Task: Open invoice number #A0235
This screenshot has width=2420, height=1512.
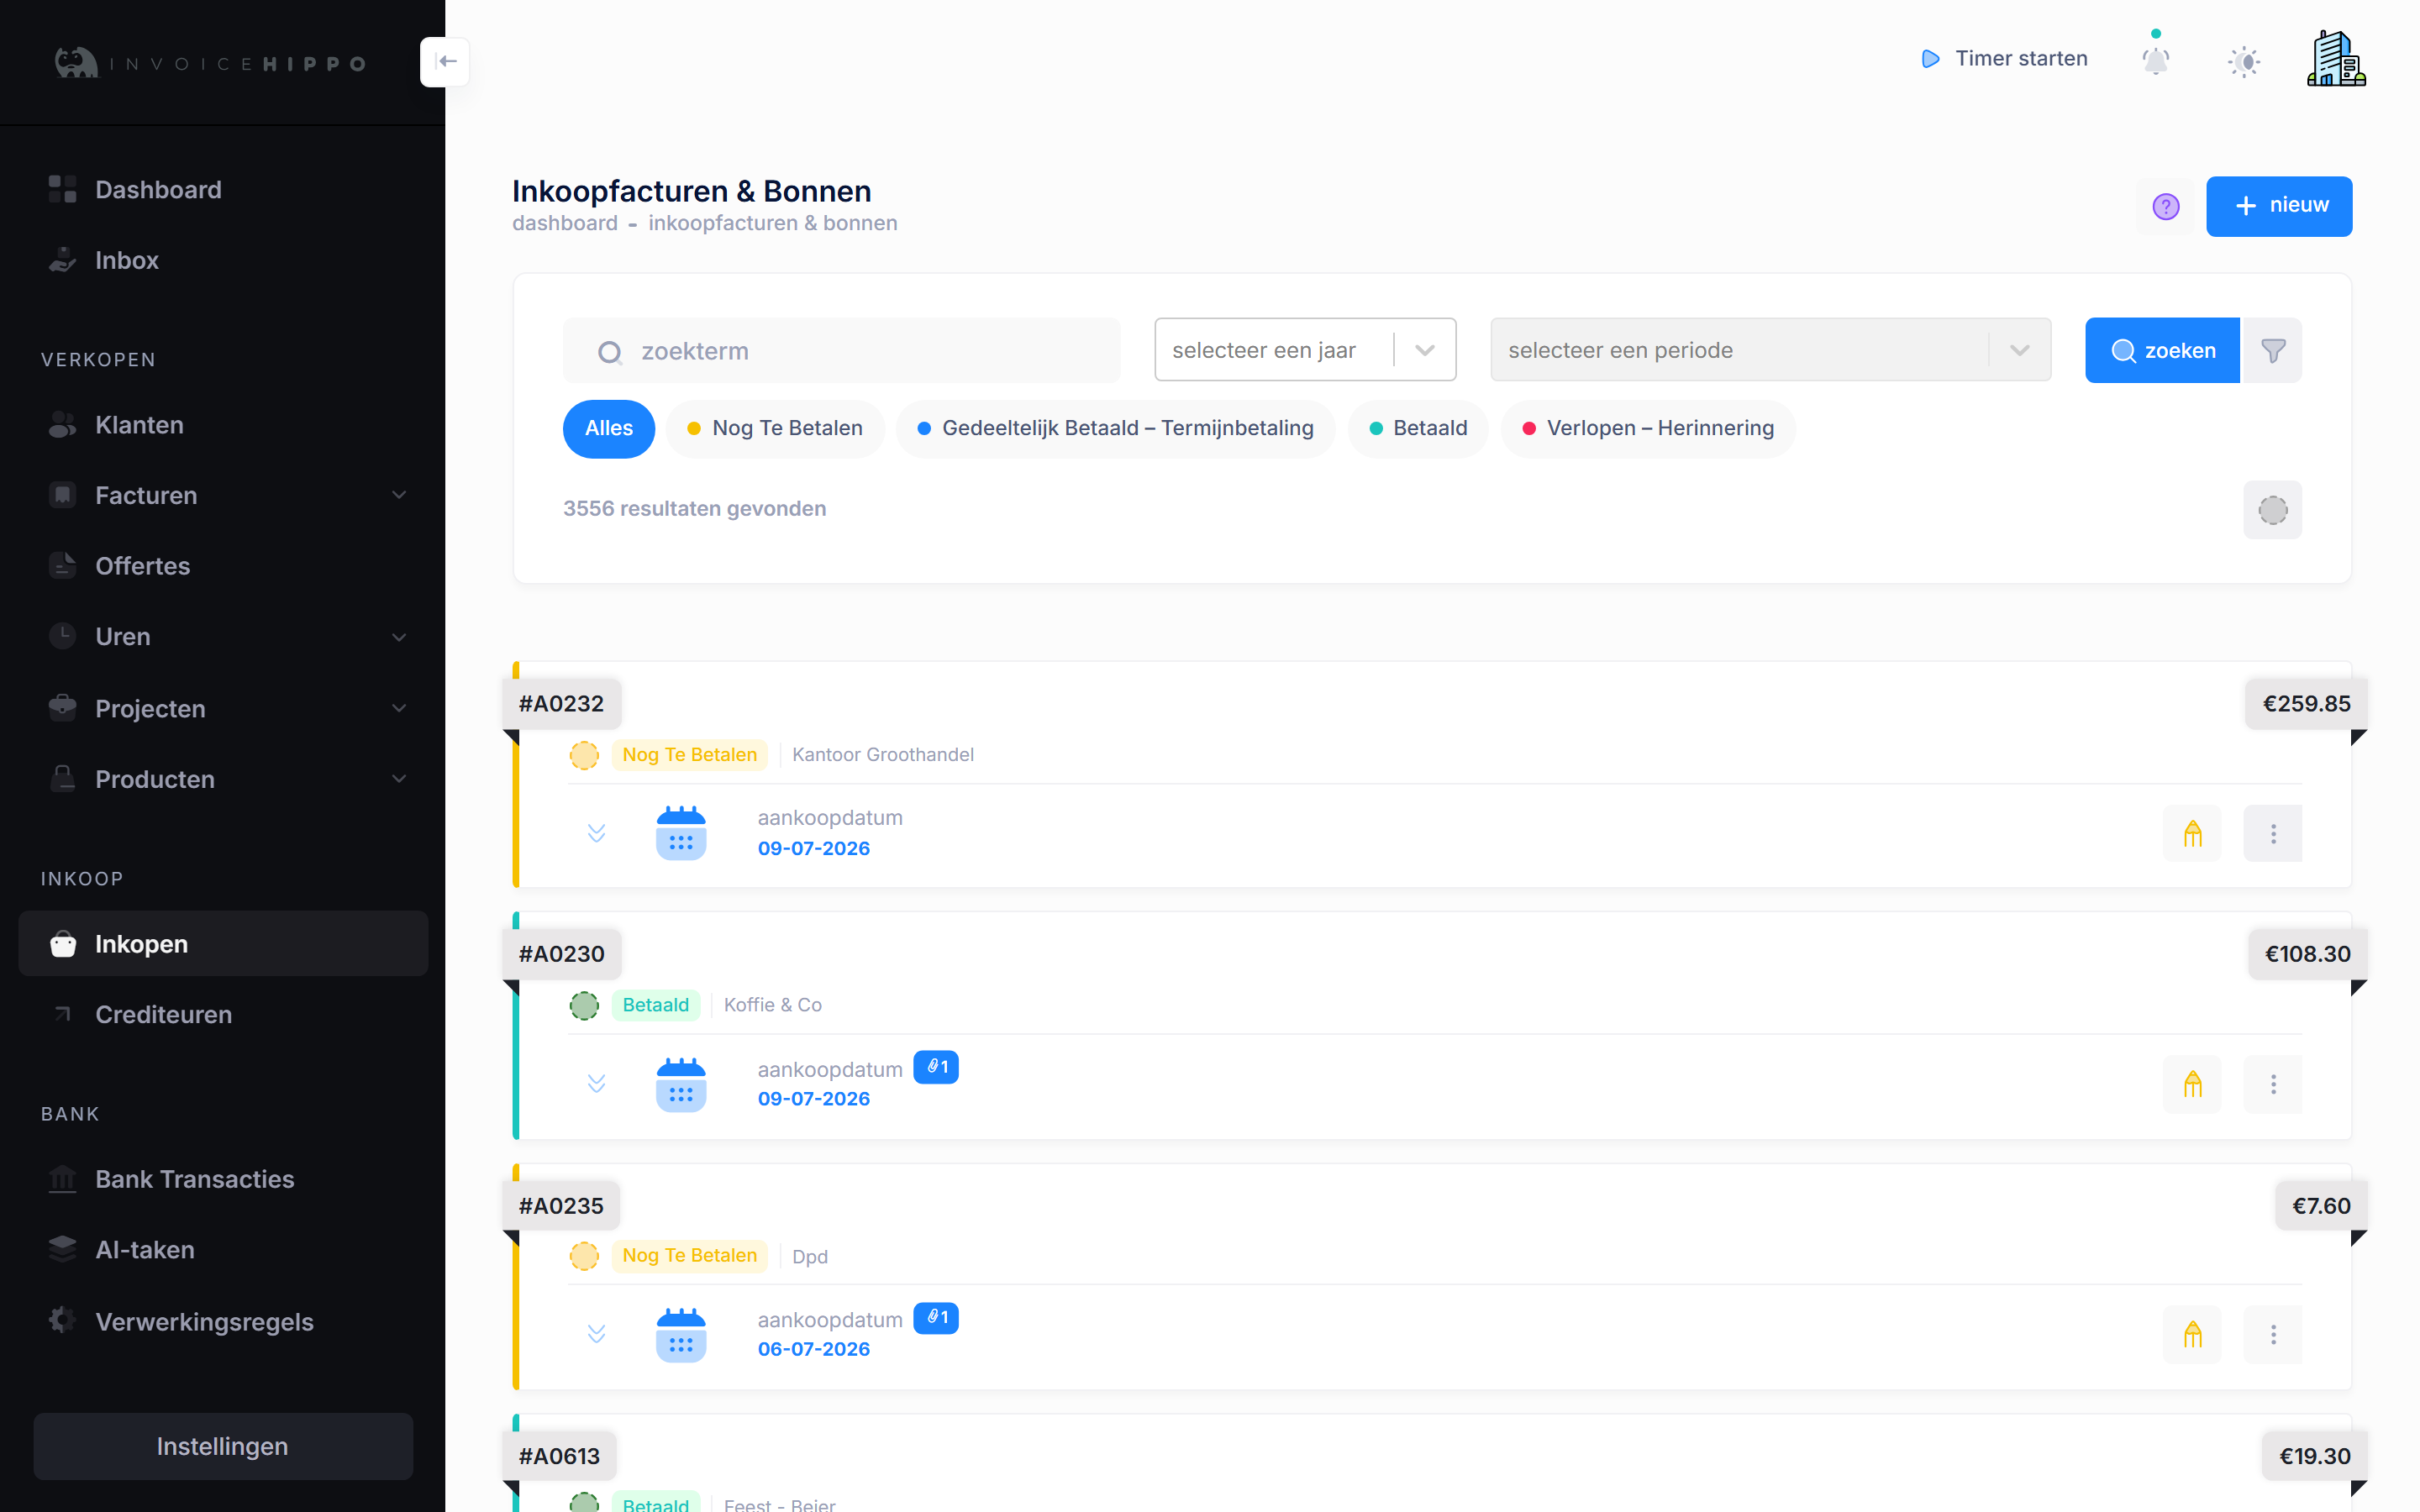Action: 561,1206
